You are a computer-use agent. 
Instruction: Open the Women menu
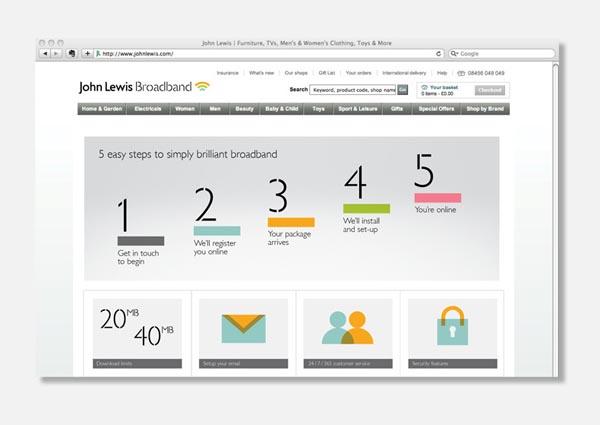click(x=185, y=109)
